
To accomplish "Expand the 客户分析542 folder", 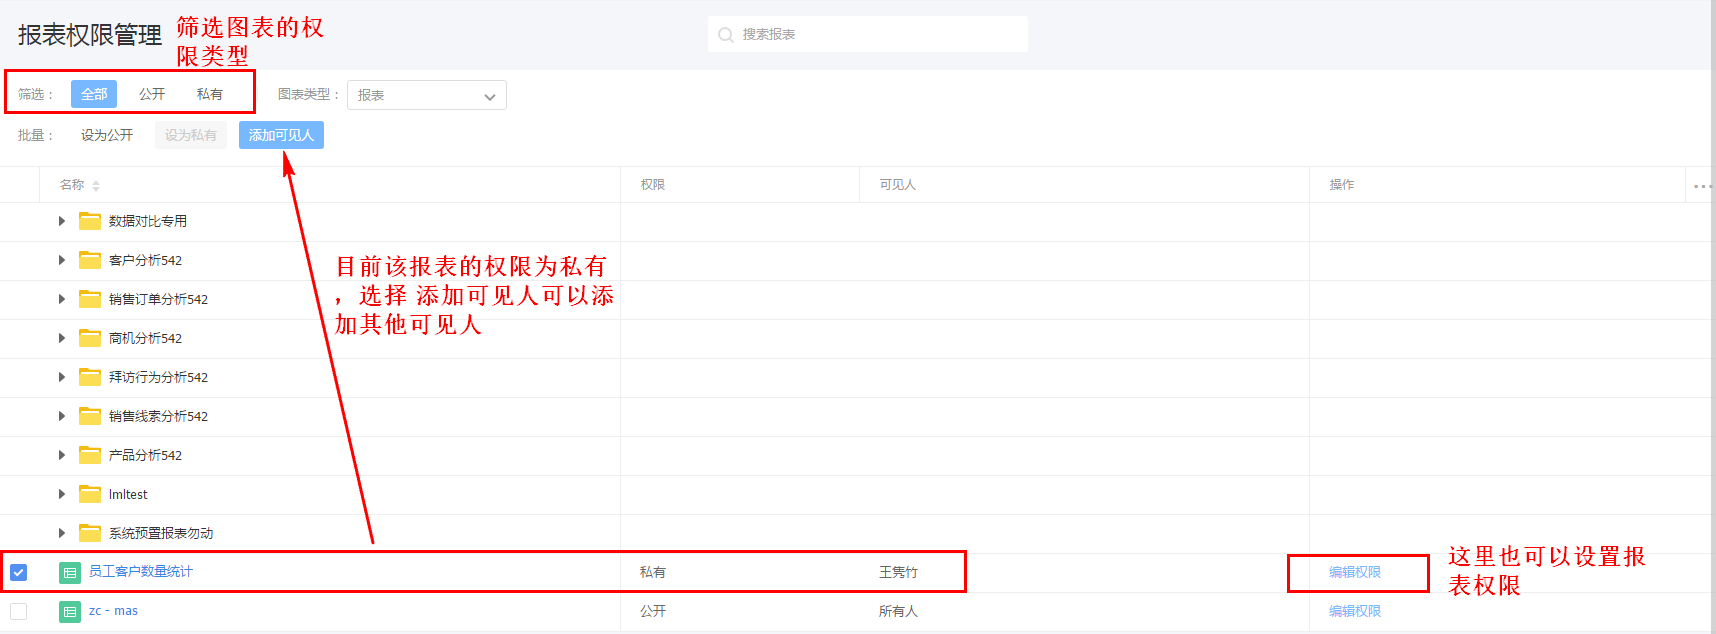I will pyautogui.click(x=62, y=260).
